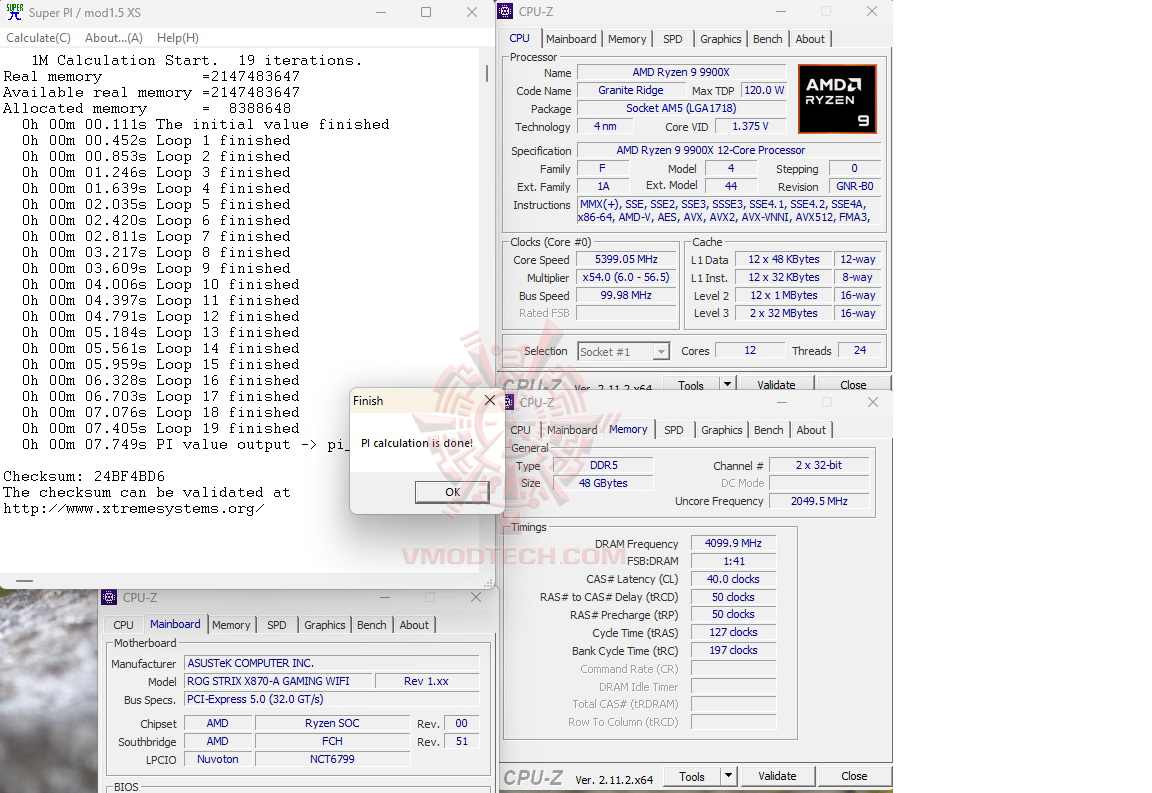Image resolution: width=1152 pixels, height=793 pixels.
Task: Click the Threads 24 value
Action: coord(860,351)
